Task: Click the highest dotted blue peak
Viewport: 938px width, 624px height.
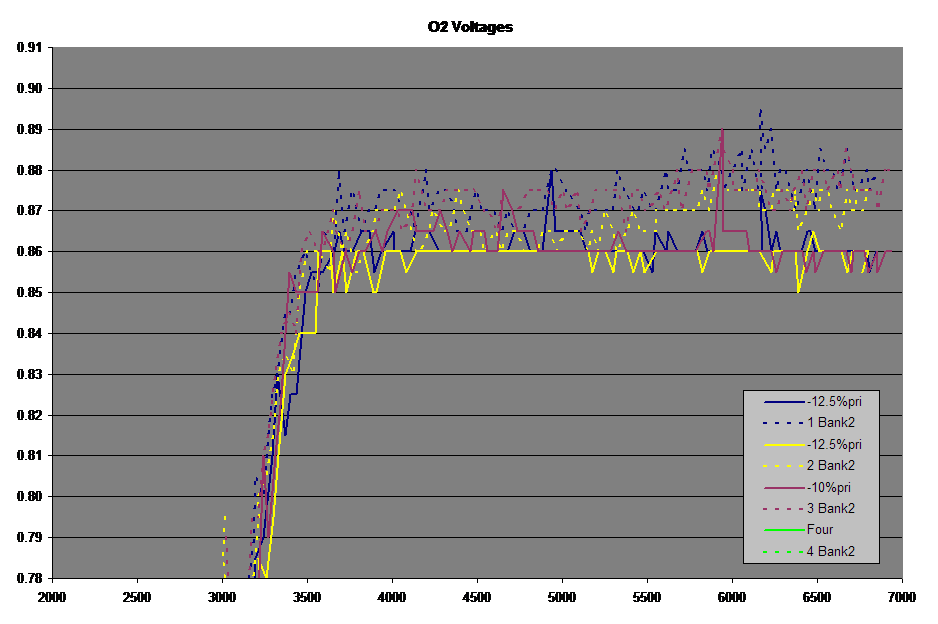Action: click(761, 111)
